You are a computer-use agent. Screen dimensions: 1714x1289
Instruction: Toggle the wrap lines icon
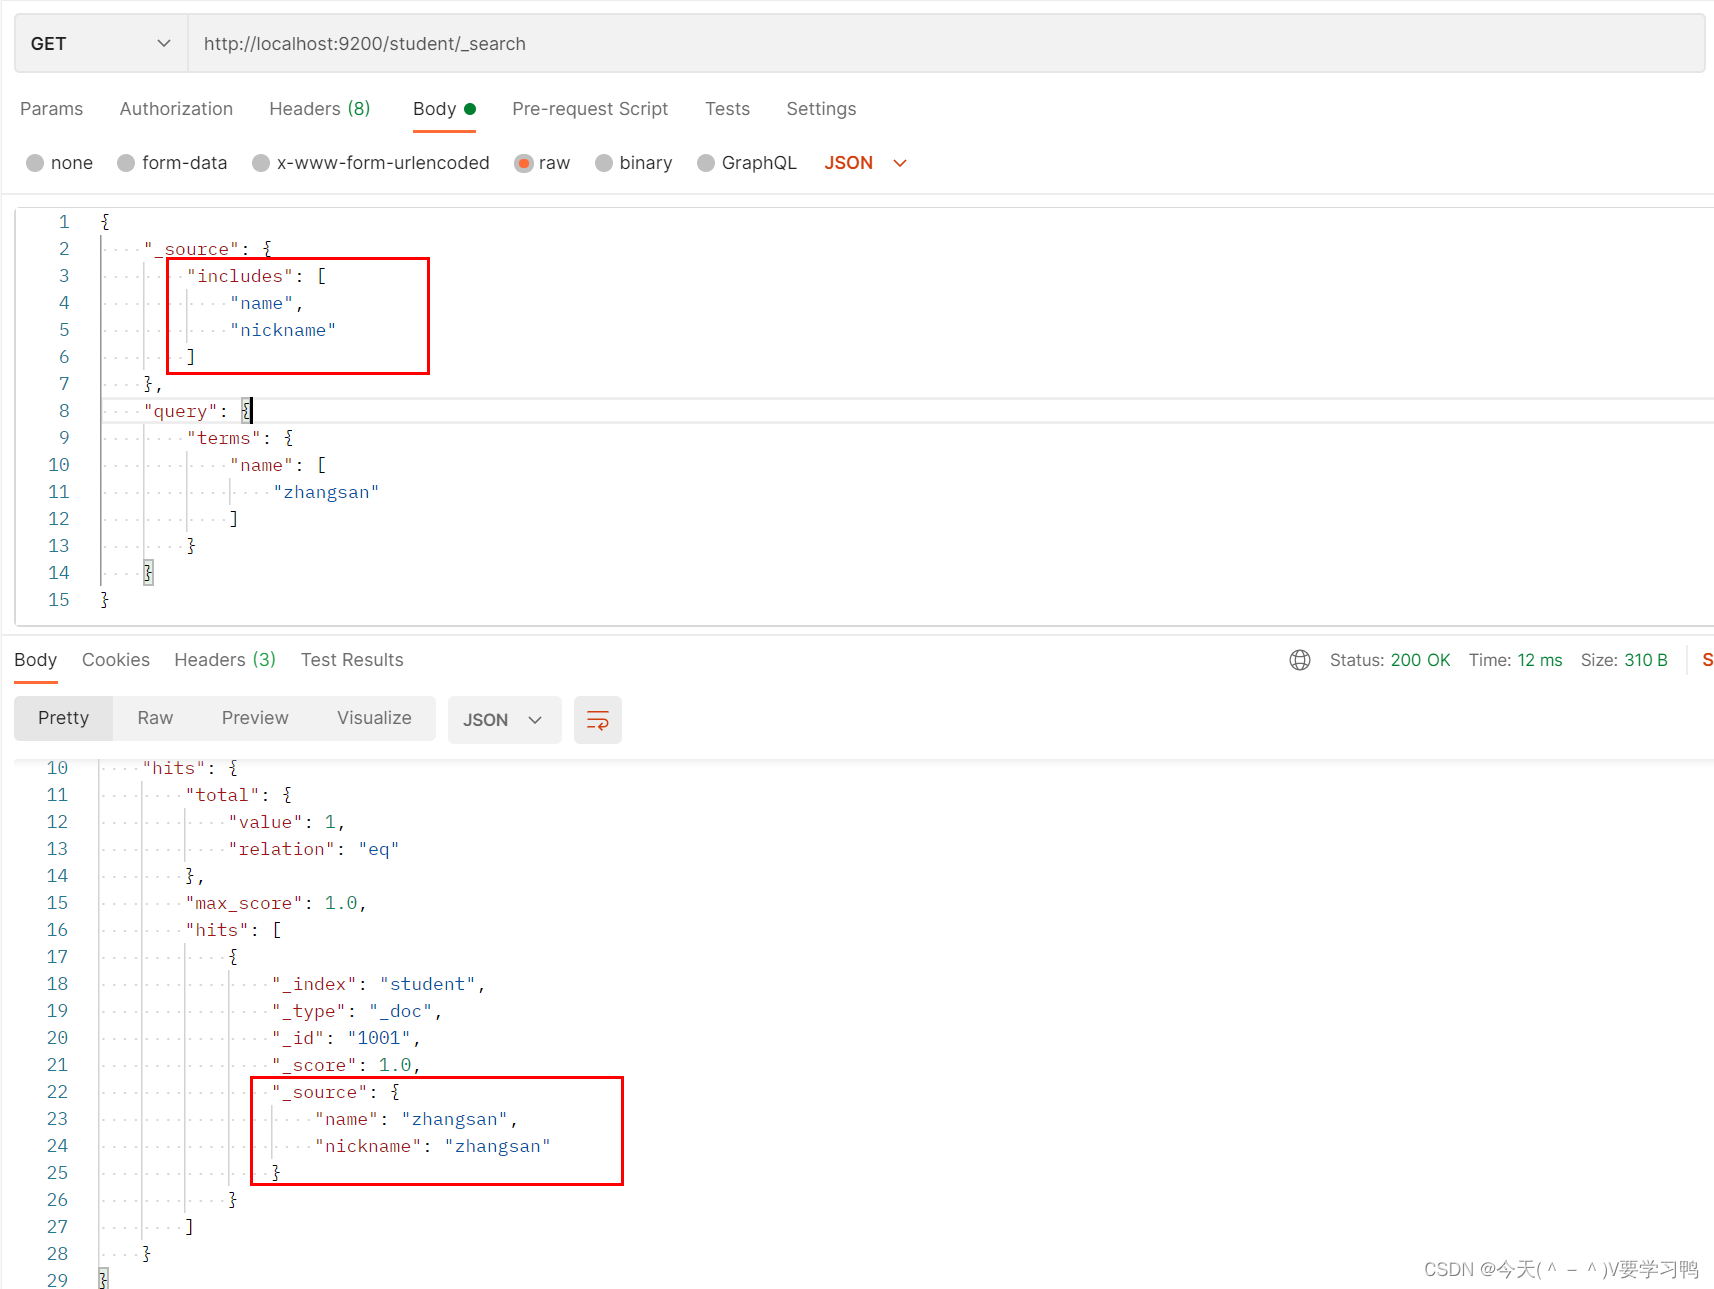click(x=598, y=720)
